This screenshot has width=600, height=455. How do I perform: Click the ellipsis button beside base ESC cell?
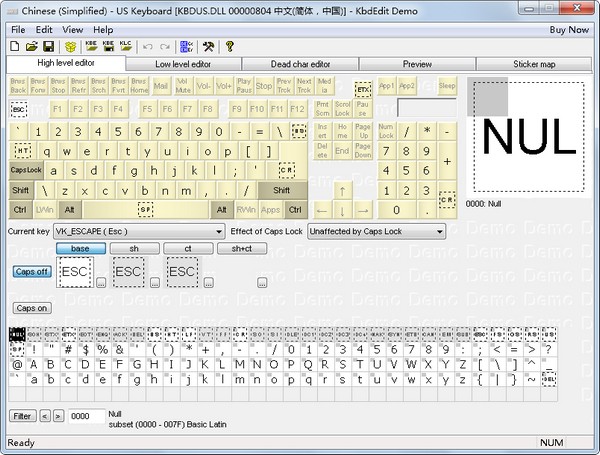pos(101,283)
